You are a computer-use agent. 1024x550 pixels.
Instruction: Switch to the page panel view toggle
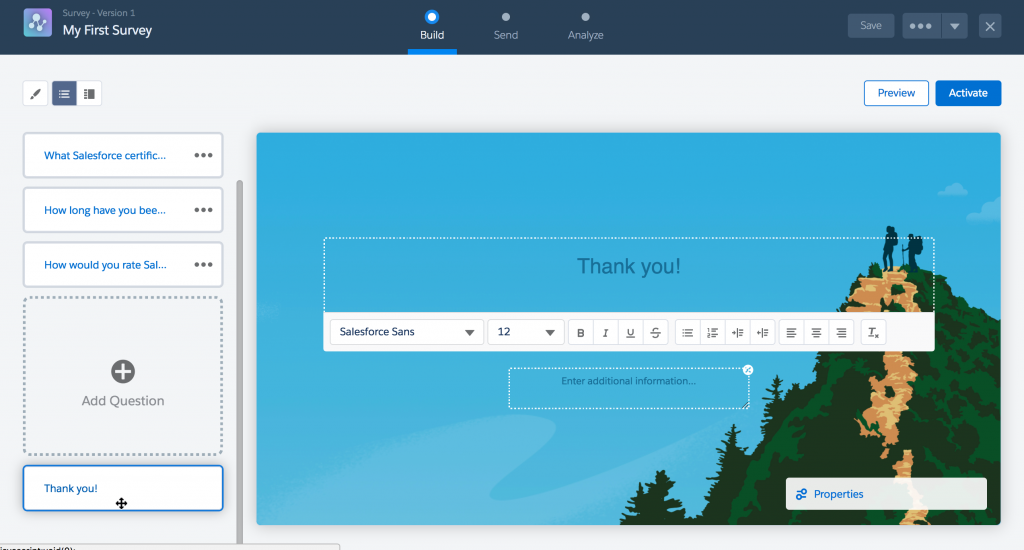[x=89, y=94]
